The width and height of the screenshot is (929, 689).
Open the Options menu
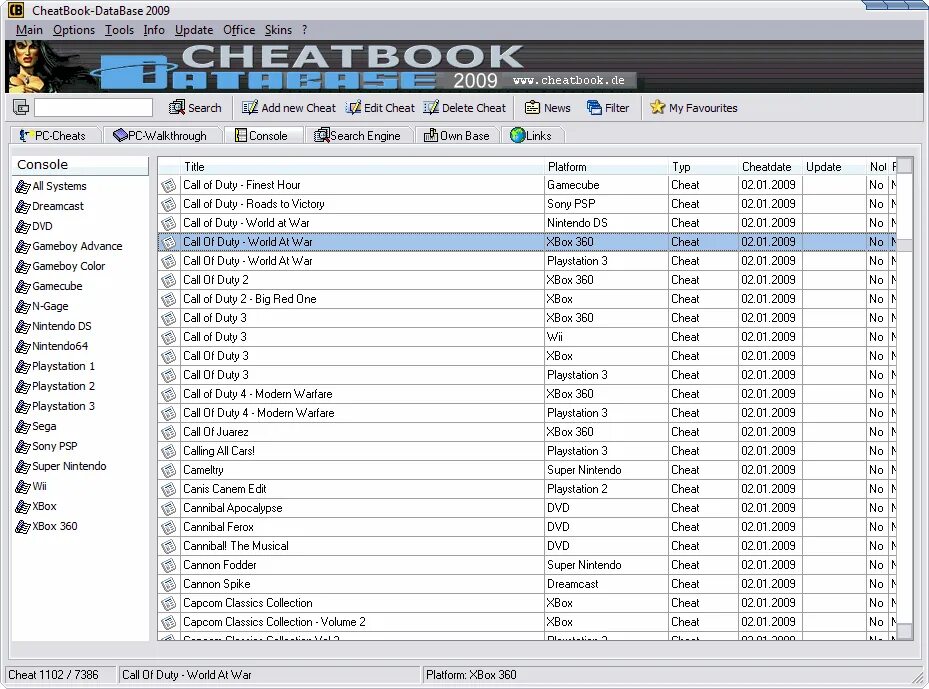tap(73, 30)
